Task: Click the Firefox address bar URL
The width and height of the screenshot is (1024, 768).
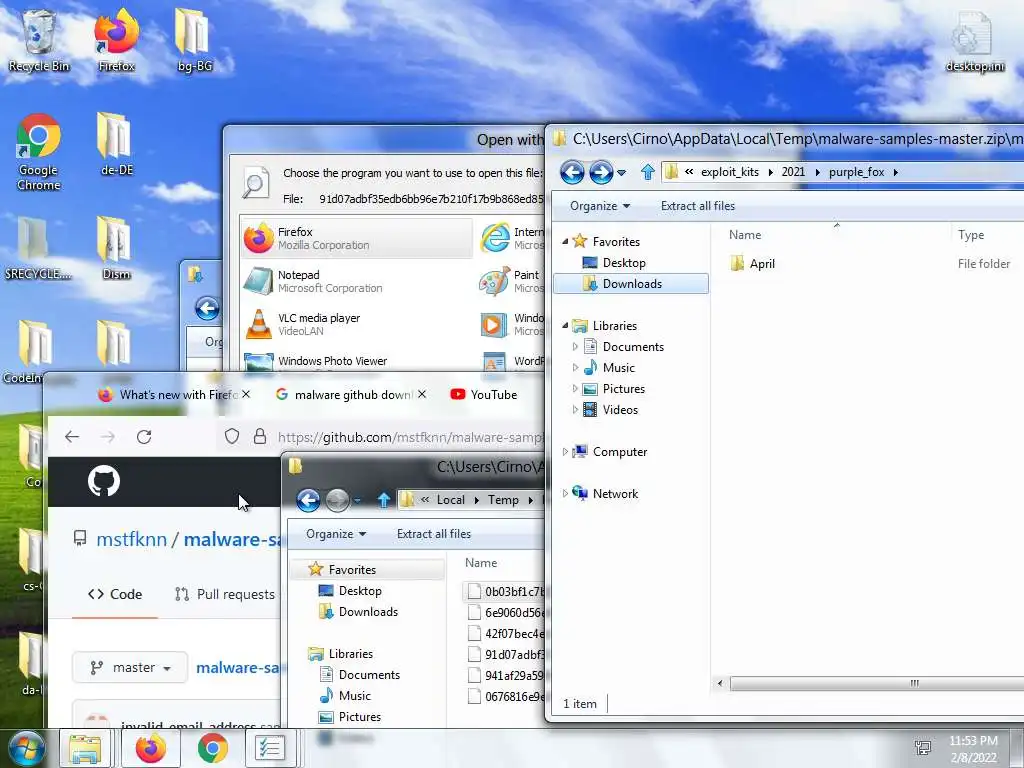Action: [x=410, y=437]
